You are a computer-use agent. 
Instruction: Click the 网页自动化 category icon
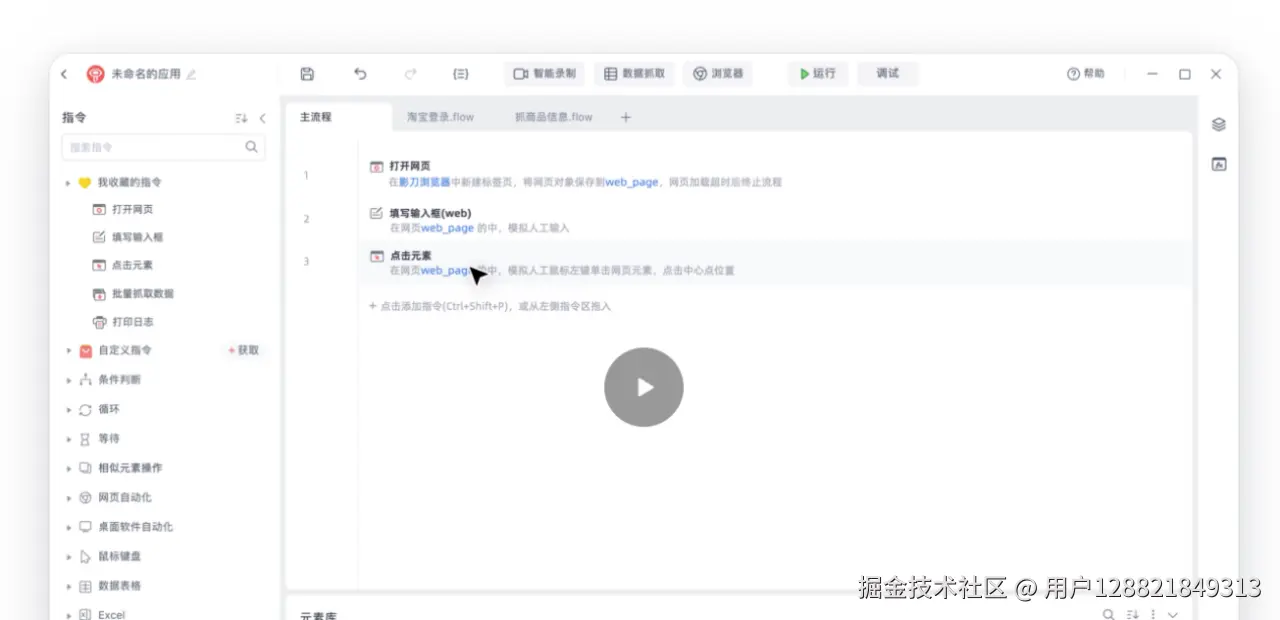click(x=85, y=497)
